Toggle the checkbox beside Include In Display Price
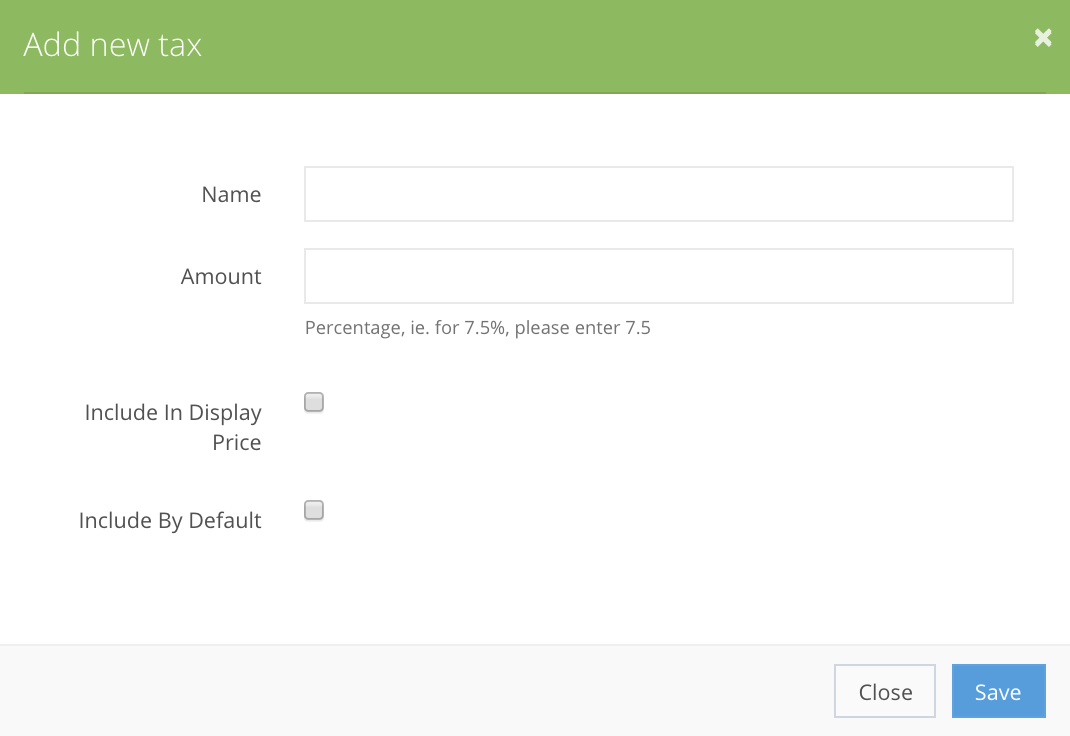The width and height of the screenshot is (1070, 736). click(x=314, y=402)
